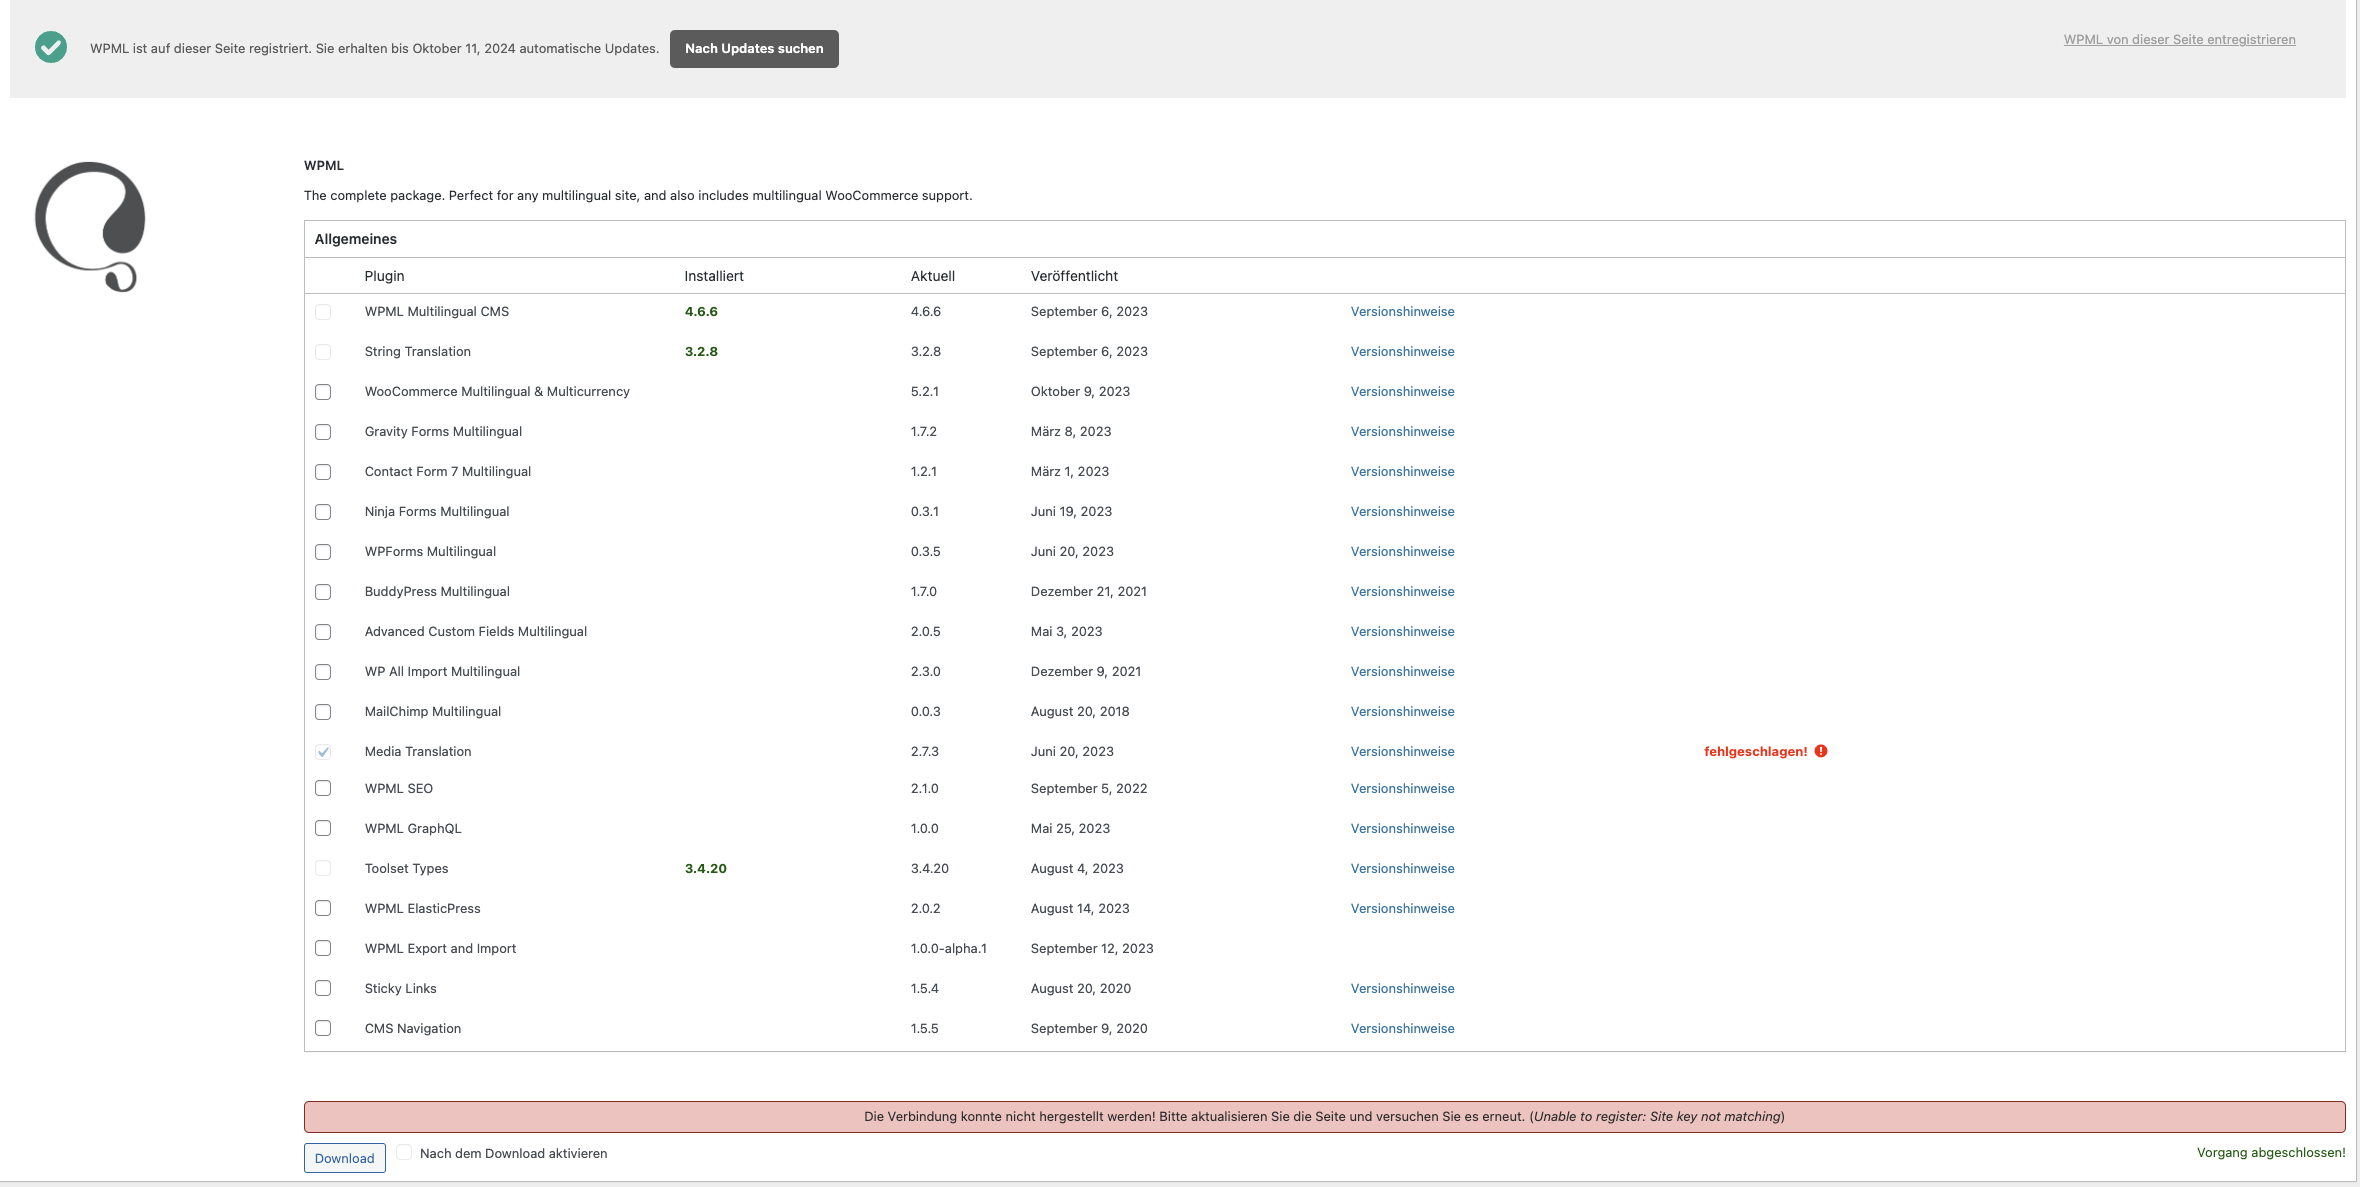Screen dimensions: 2360x1187
Task: Click the 'Toolset Types' plugin name
Action: point(406,869)
